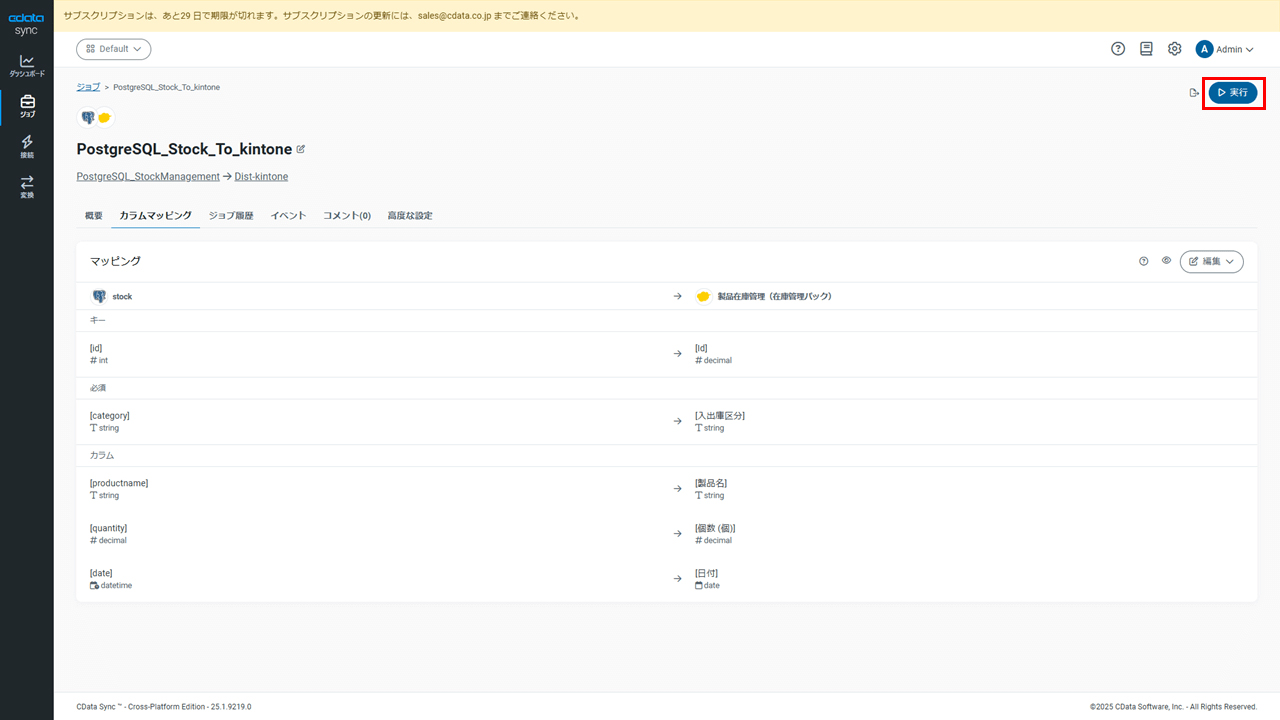Click the ジョブ breadcrumb link
This screenshot has height=720, width=1280.
(x=88, y=87)
